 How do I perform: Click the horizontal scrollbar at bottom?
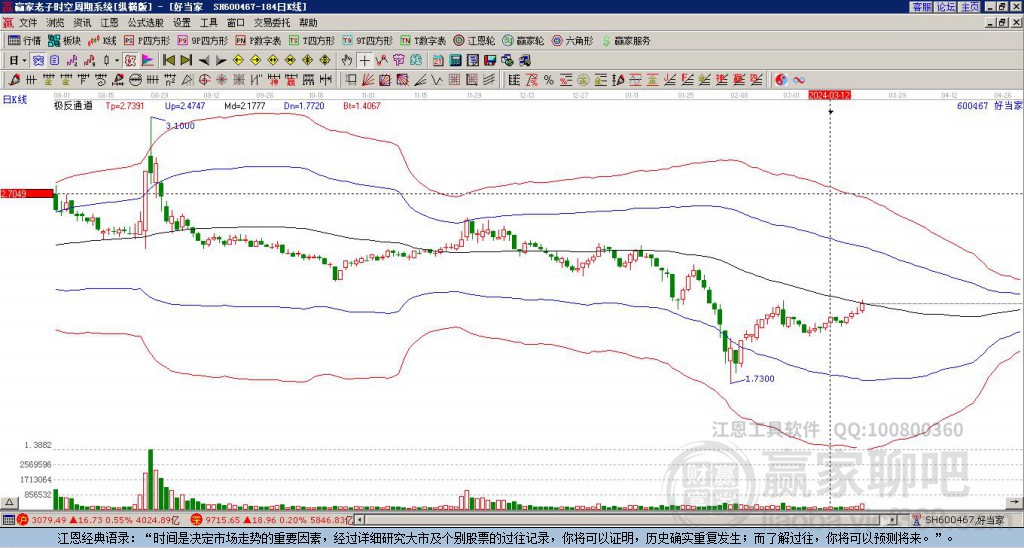coord(627,520)
